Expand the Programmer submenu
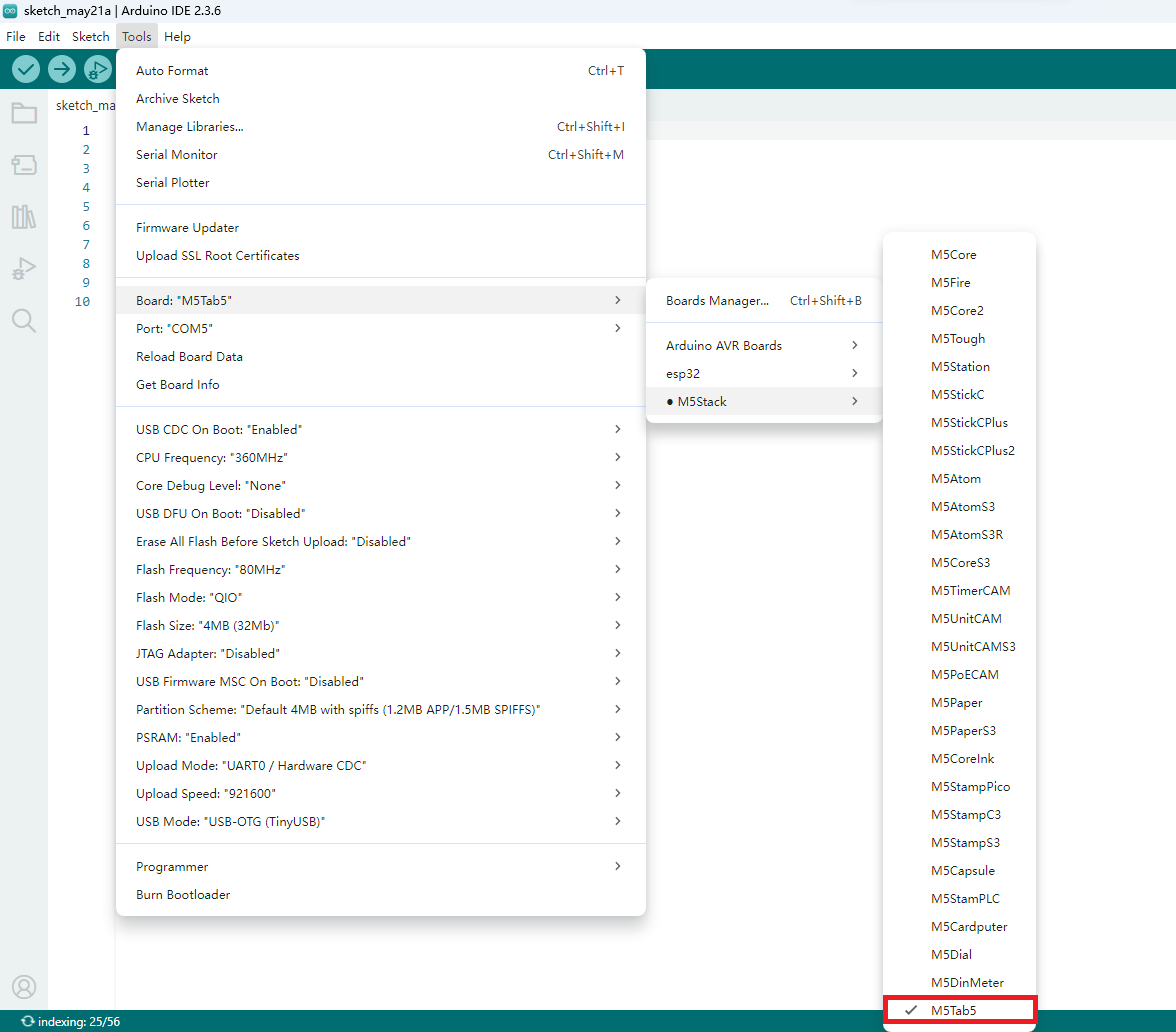 point(381,866)
